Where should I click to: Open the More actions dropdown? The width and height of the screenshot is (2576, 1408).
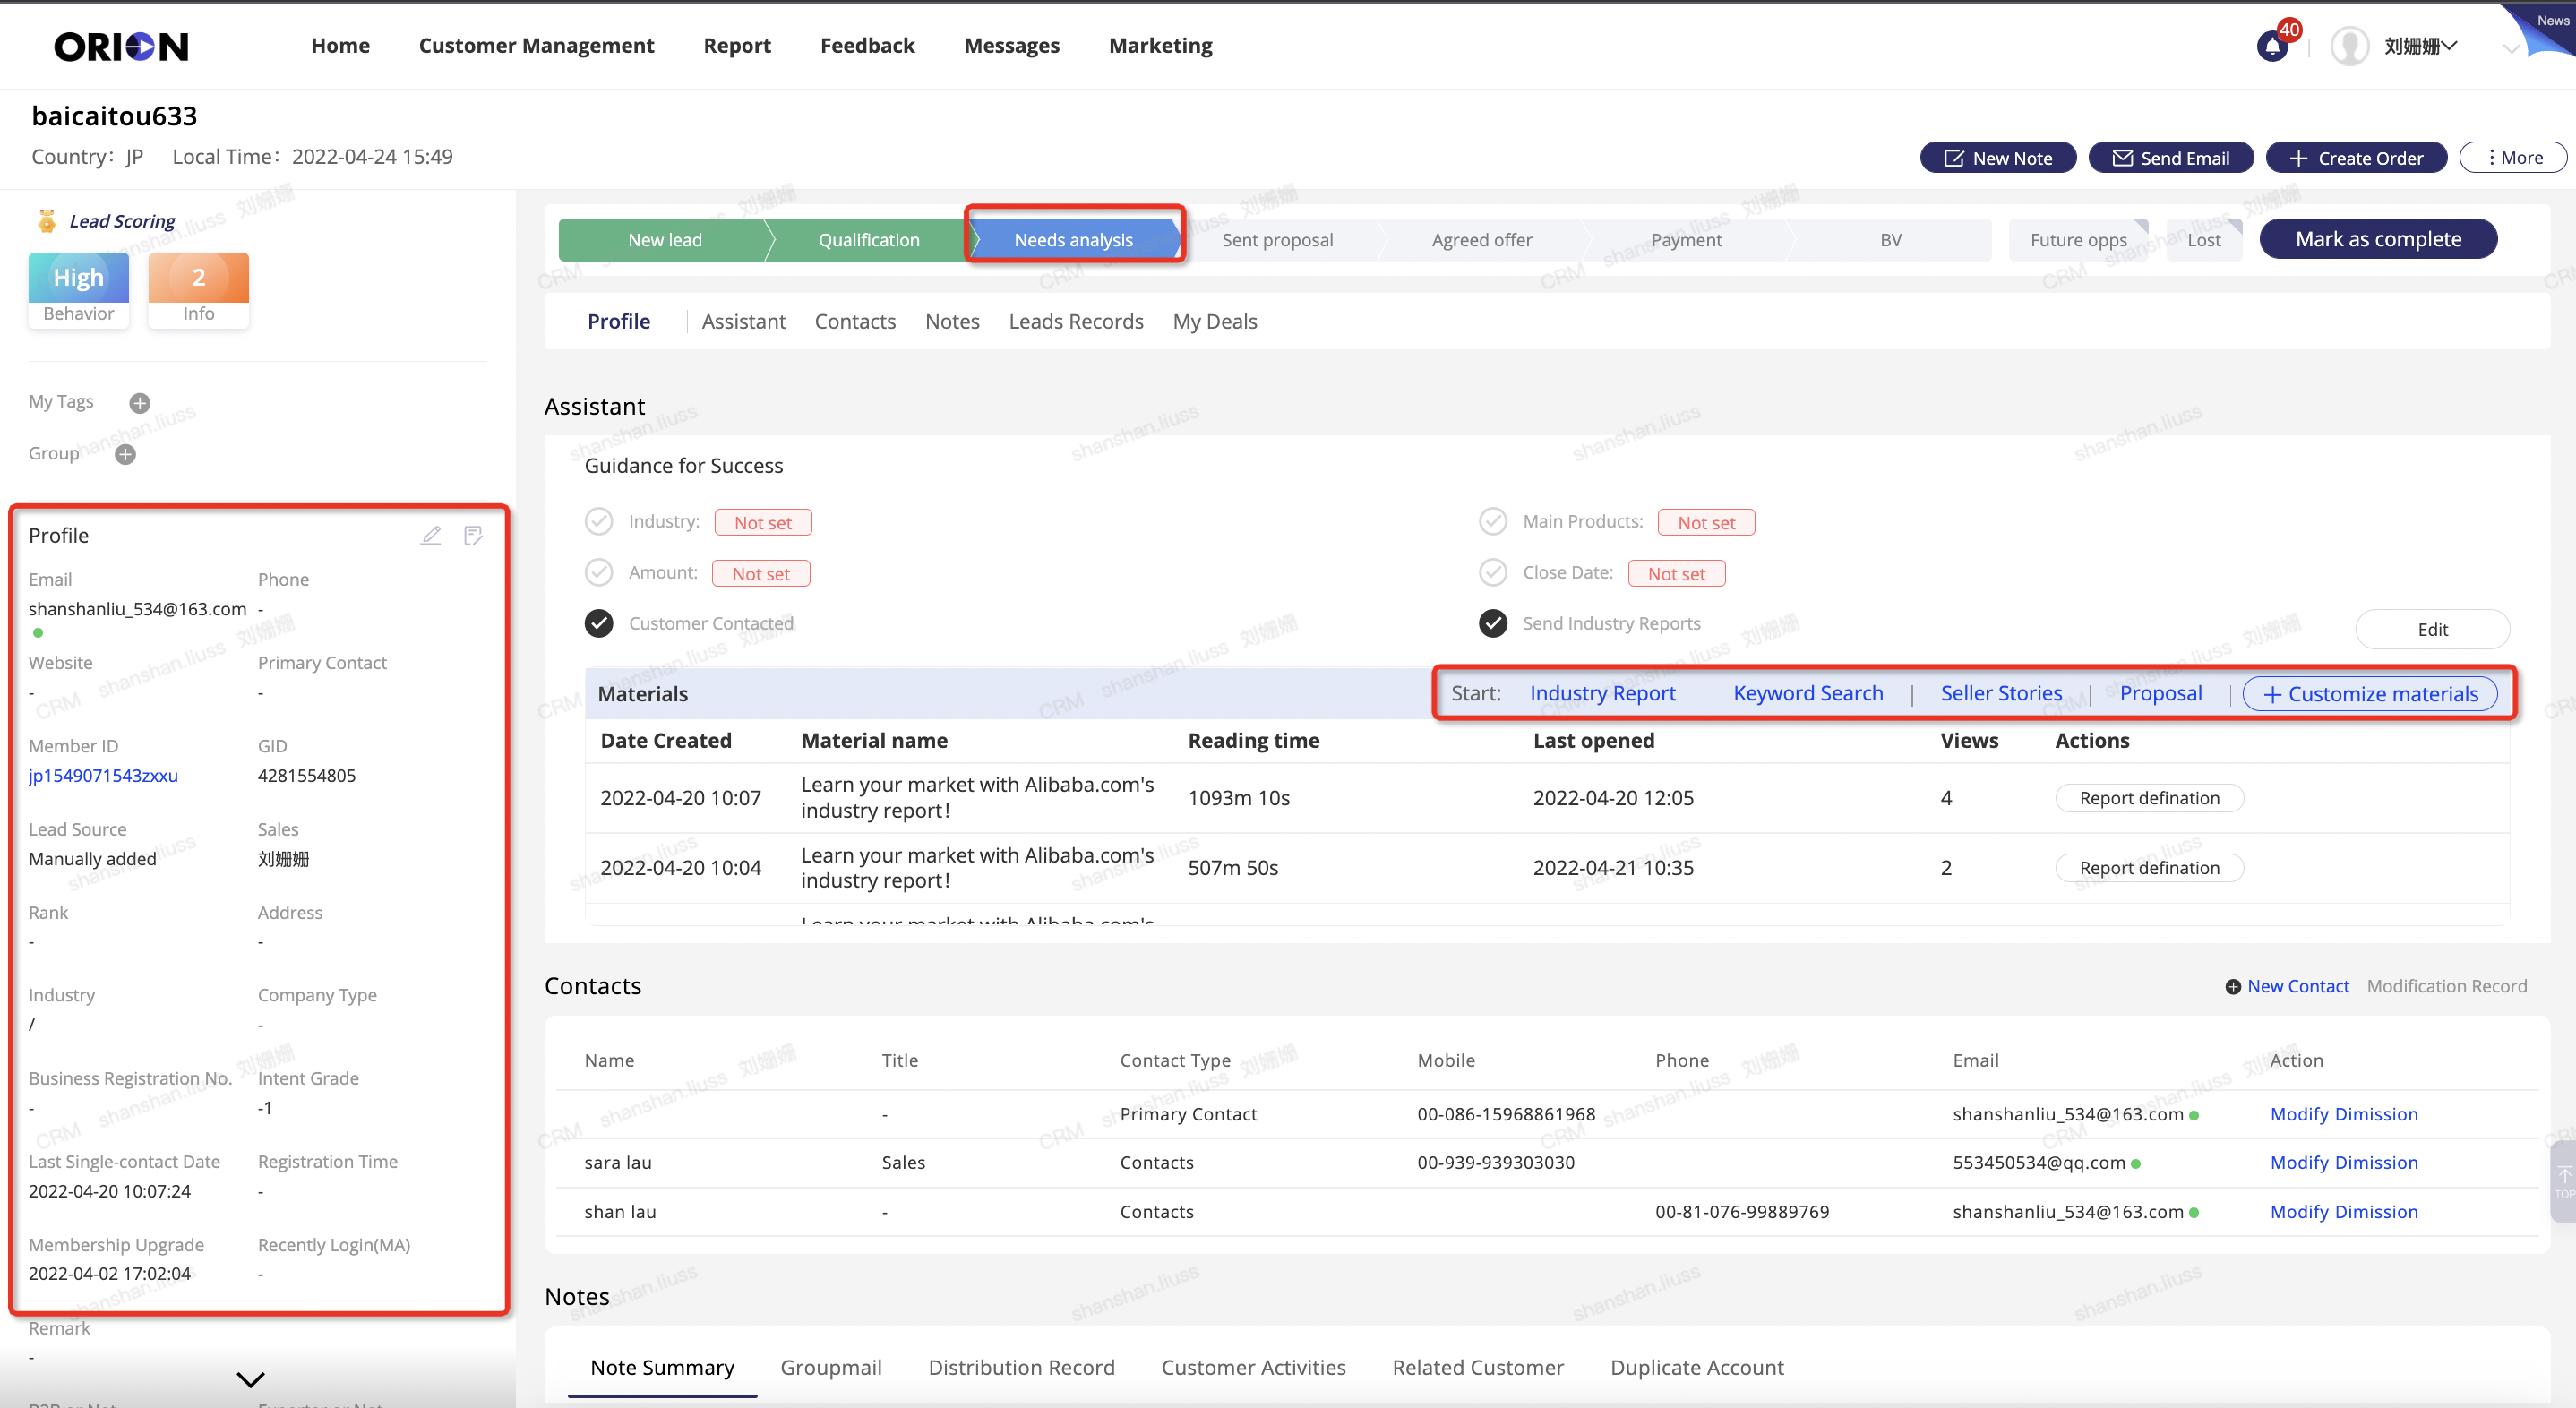click(2513, 158)
